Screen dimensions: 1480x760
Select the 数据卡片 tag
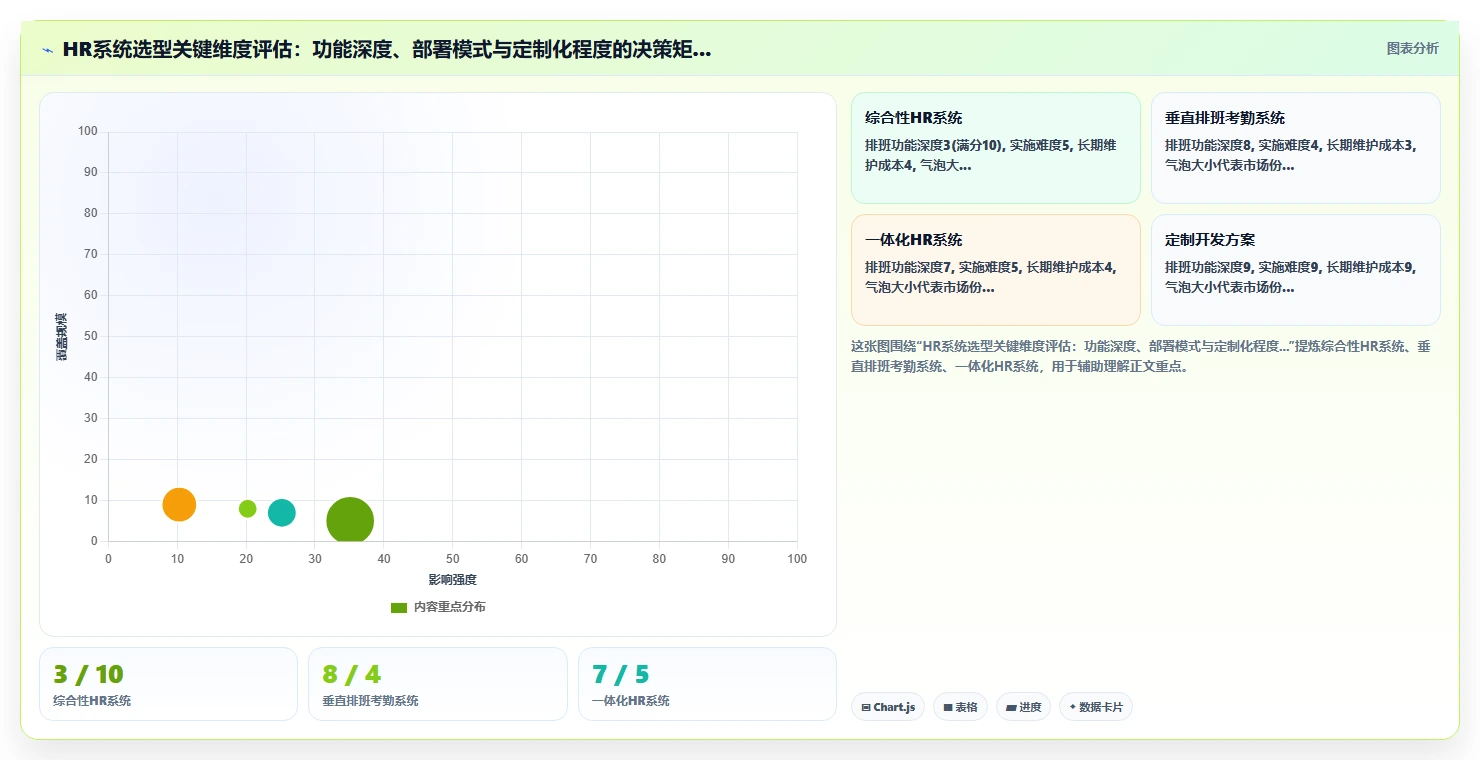pos(1096,707)
